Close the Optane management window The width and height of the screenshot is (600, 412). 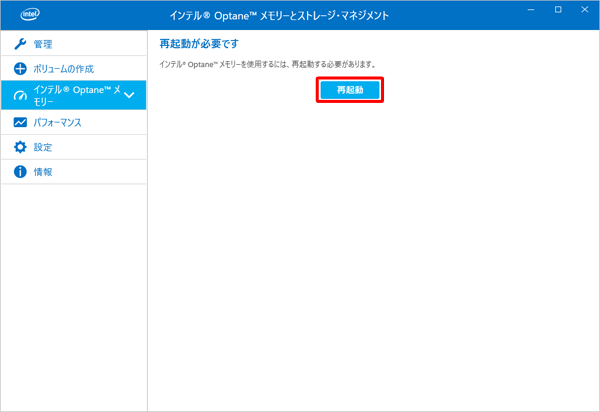pyautogui.click(x=585, y=10)
